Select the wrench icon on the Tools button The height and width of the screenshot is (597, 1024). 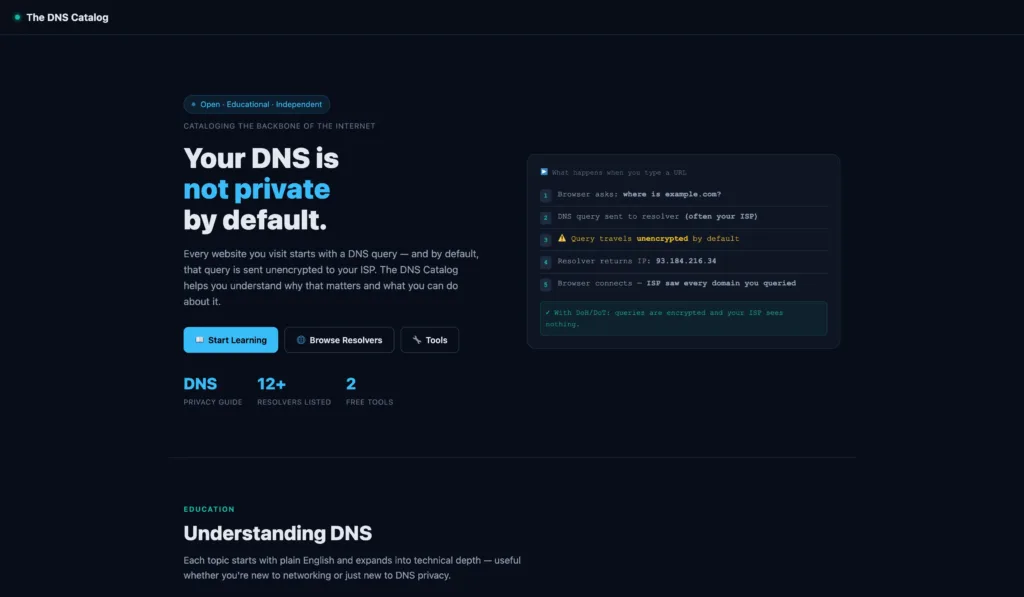[x=415, y=340]
